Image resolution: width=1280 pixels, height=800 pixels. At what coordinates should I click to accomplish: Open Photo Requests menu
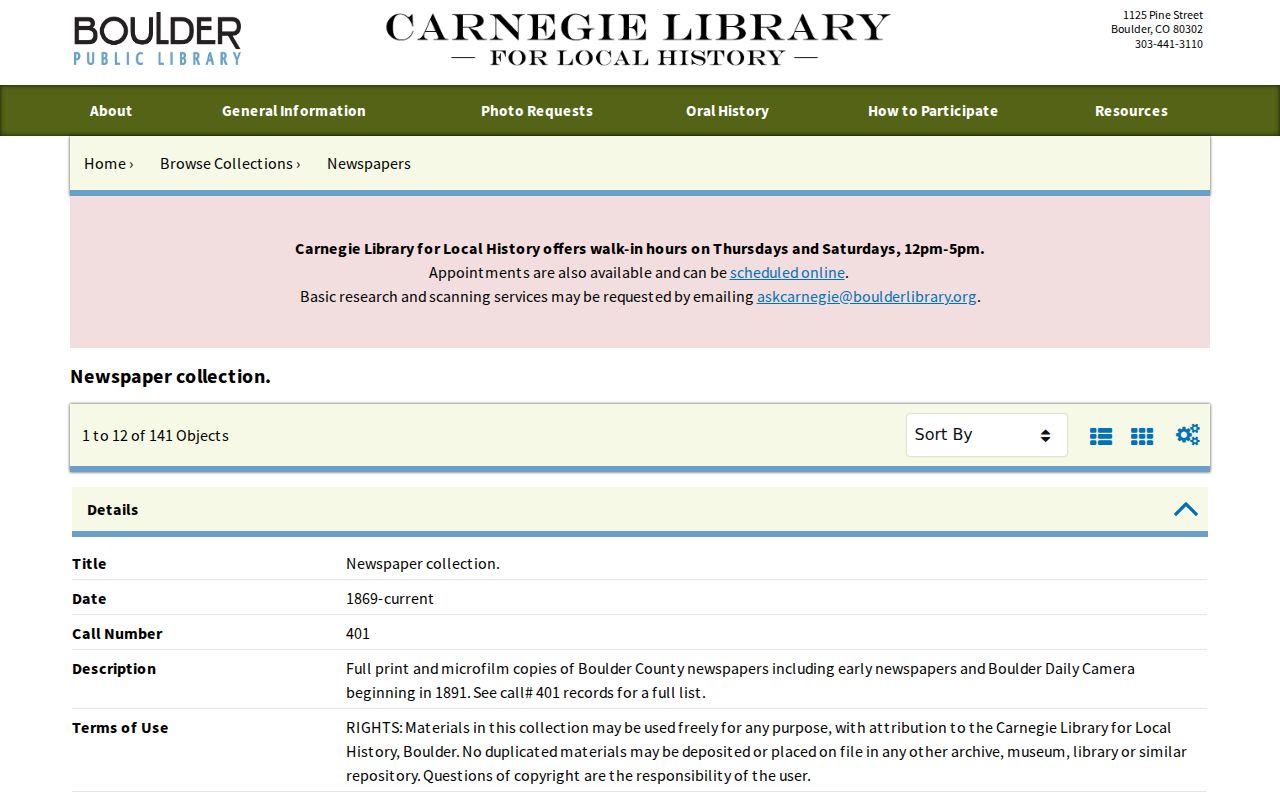click(x=537, y=111)
